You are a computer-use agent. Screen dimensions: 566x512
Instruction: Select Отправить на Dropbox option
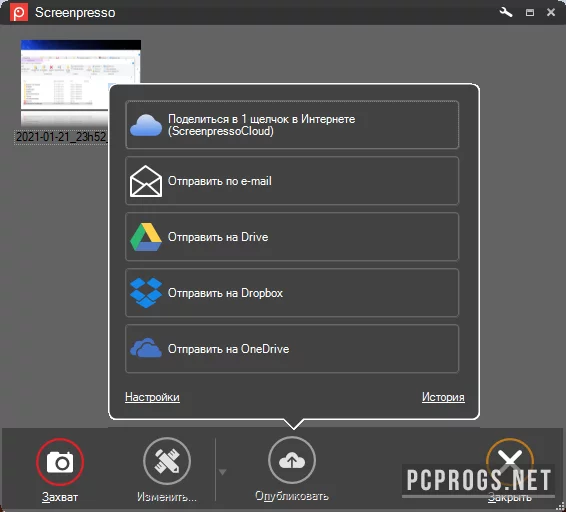point(292,293)
